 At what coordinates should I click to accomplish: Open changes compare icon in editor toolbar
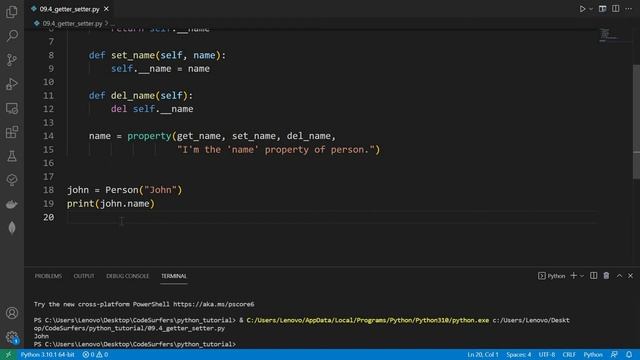point(602,9)
